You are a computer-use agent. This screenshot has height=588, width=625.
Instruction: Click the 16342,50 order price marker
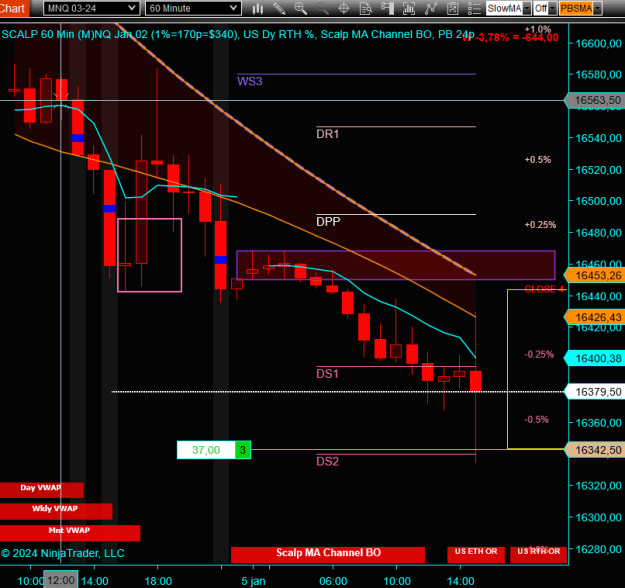pos(595,450)
